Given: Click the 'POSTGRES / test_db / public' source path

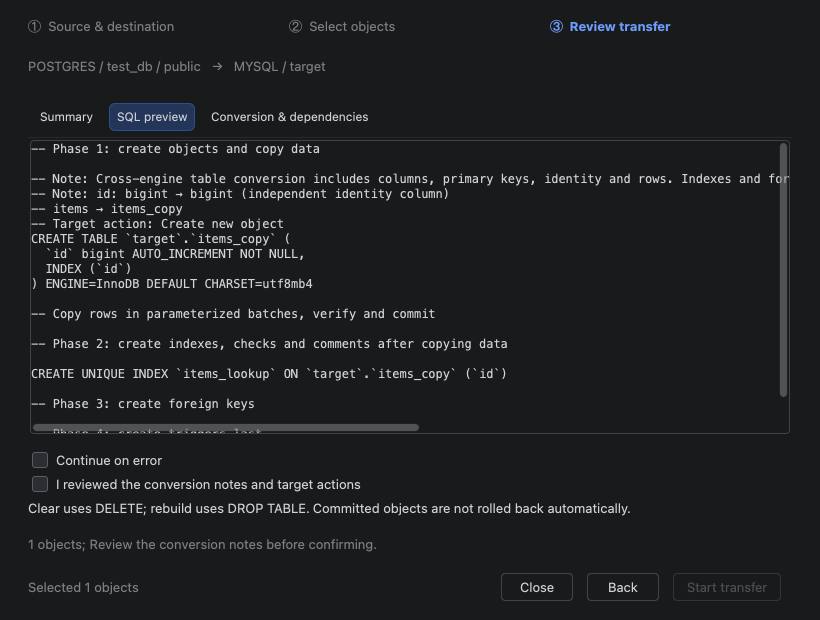Looking at the screenshot, I should click(115, 67).
